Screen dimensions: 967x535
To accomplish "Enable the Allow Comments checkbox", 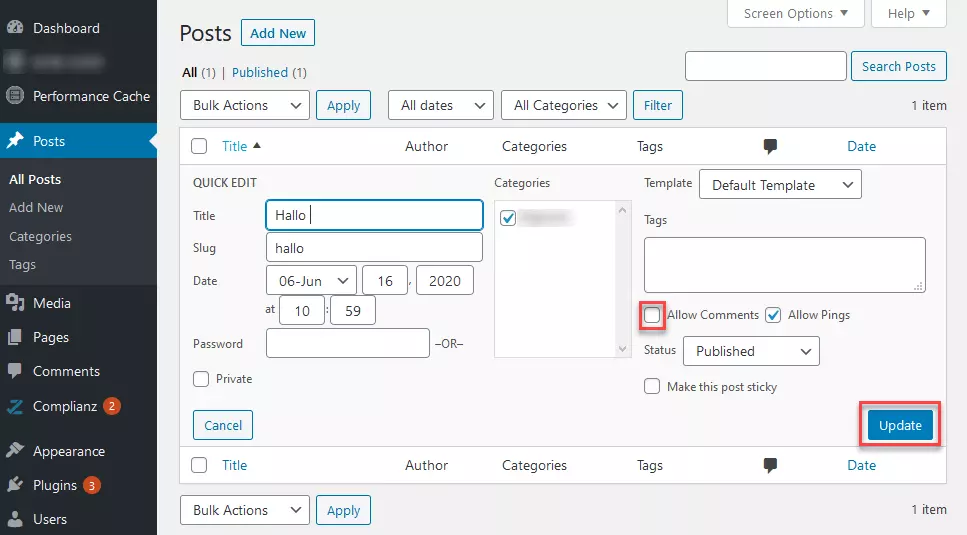I will point(653,315).
